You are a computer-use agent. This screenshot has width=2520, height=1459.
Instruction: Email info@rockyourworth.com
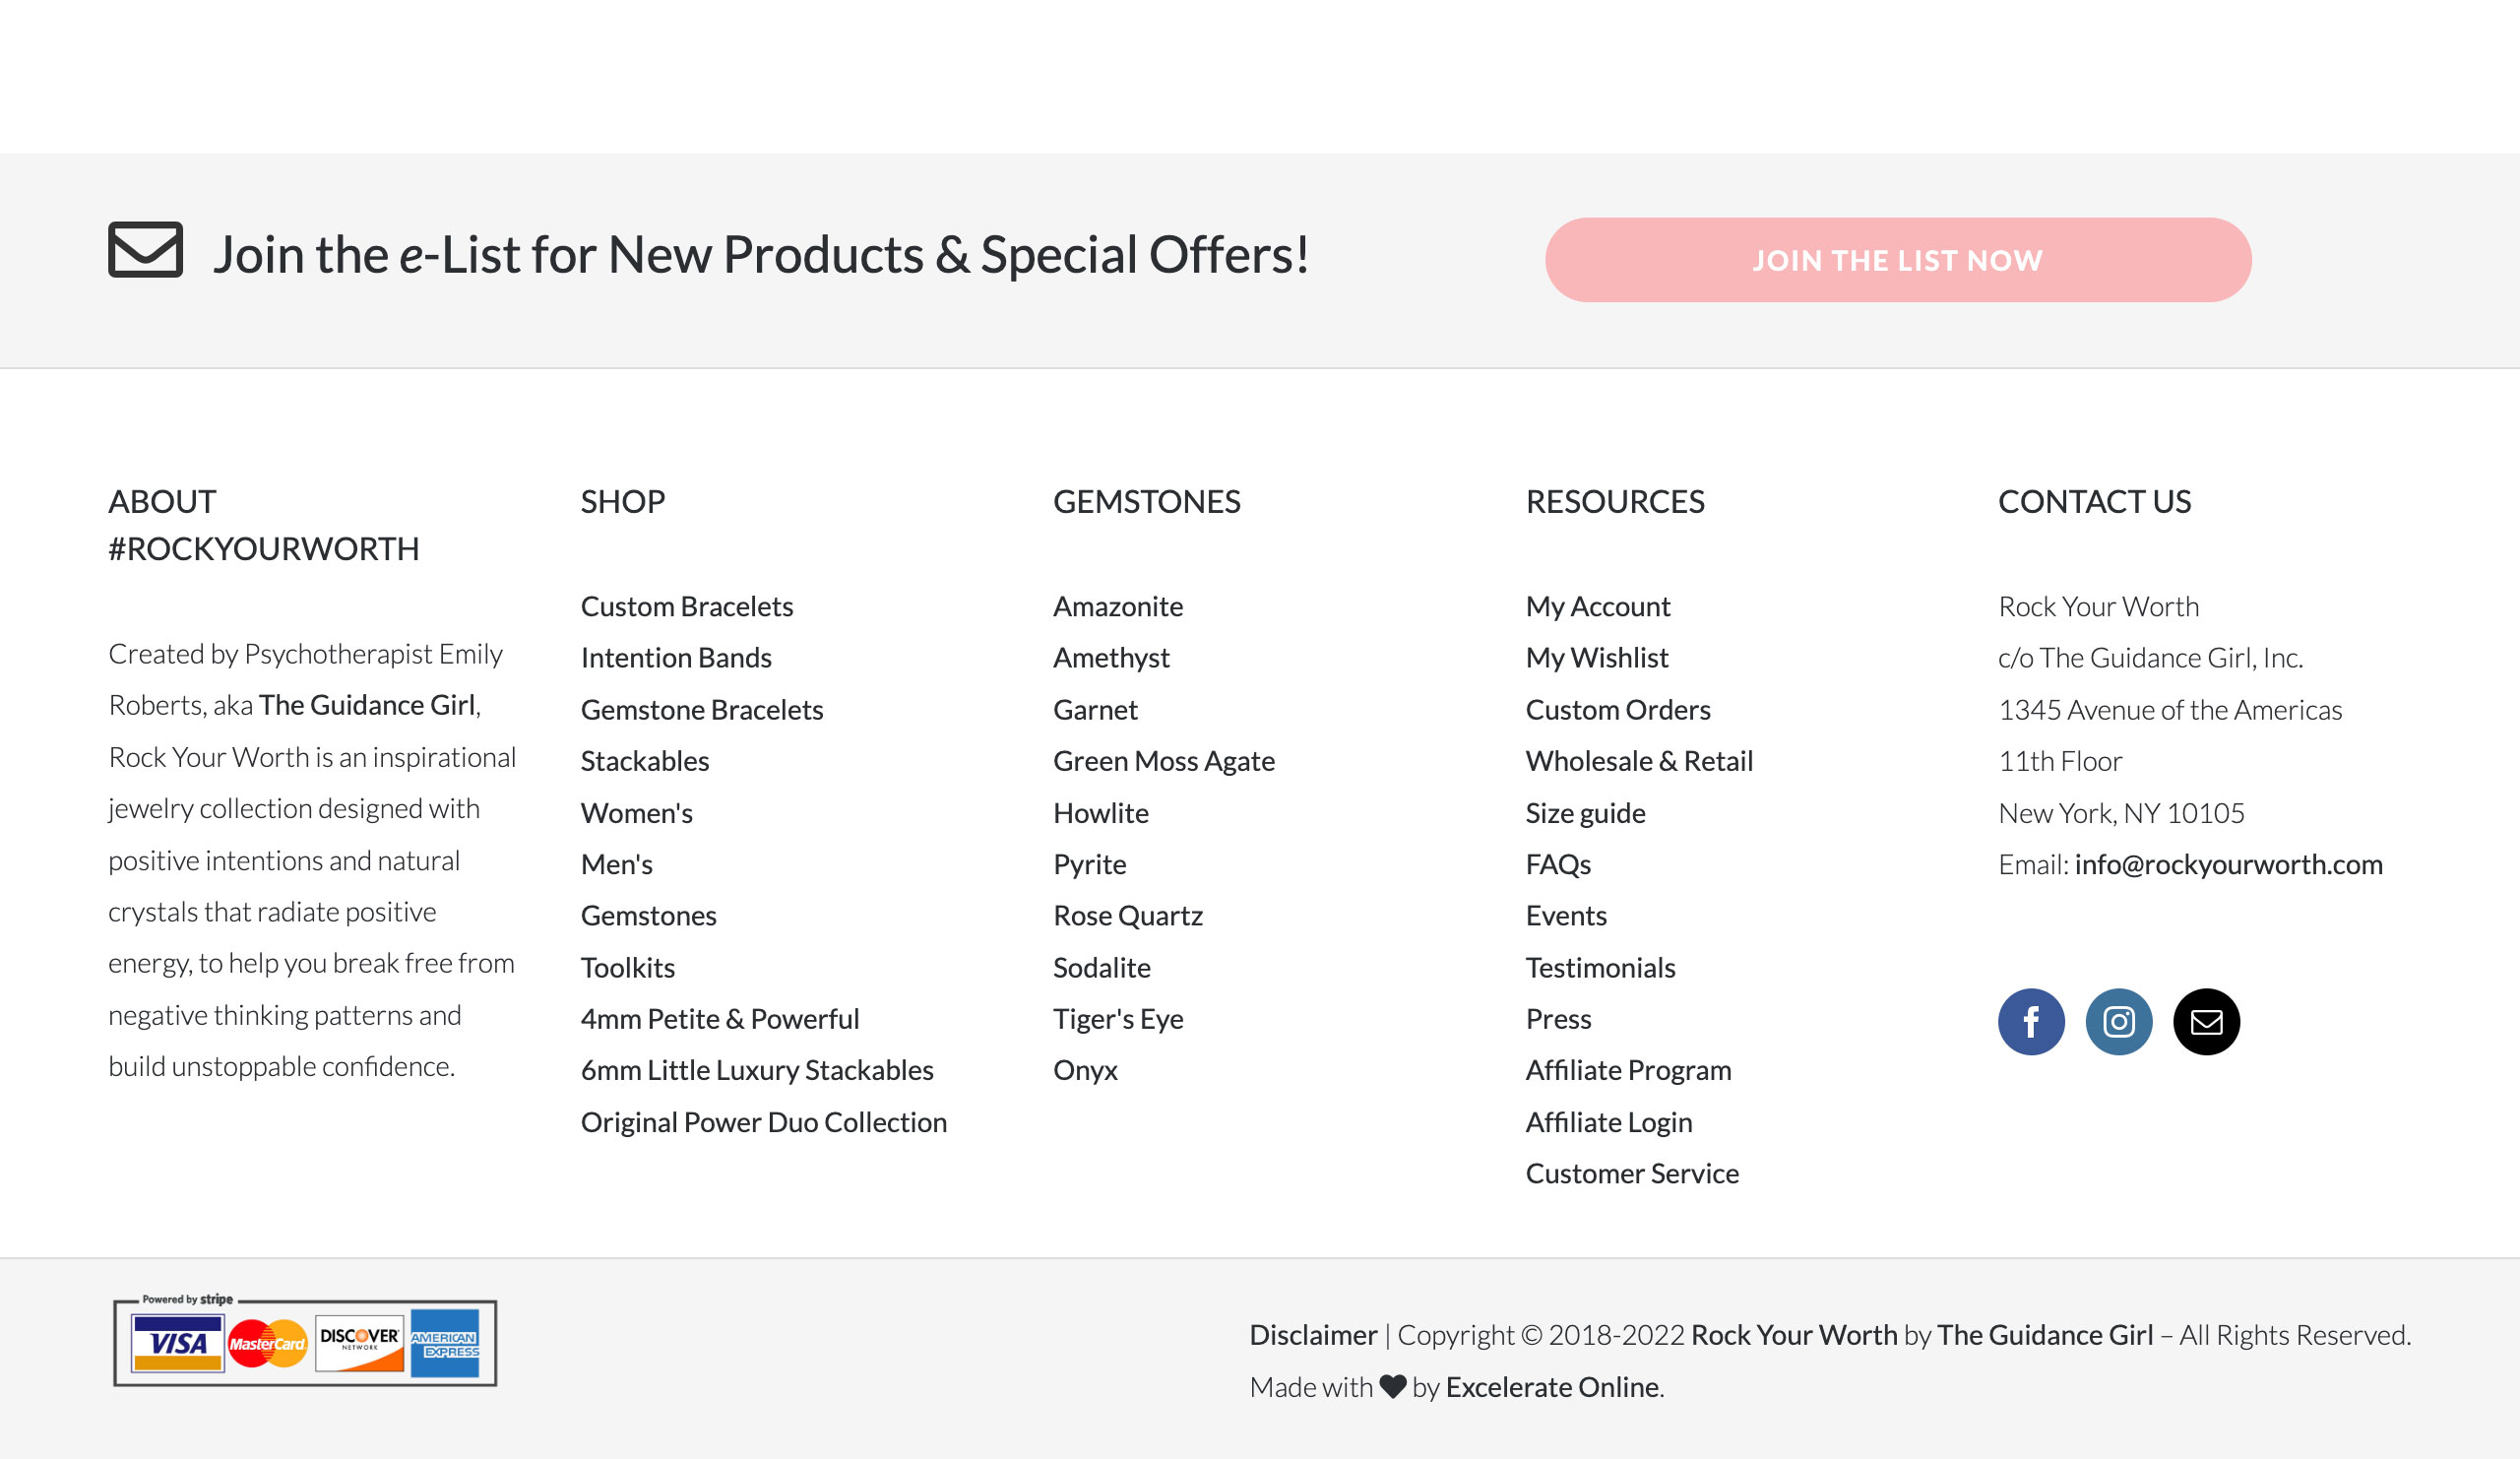tap(2228, 863)
